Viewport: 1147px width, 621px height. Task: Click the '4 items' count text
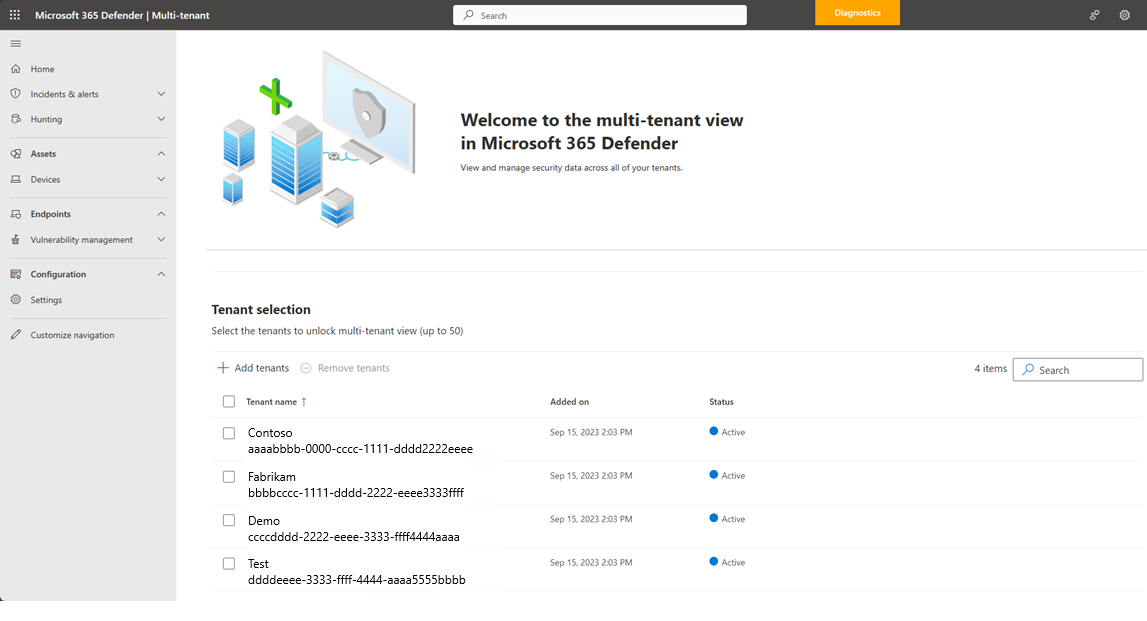(990, 369)
